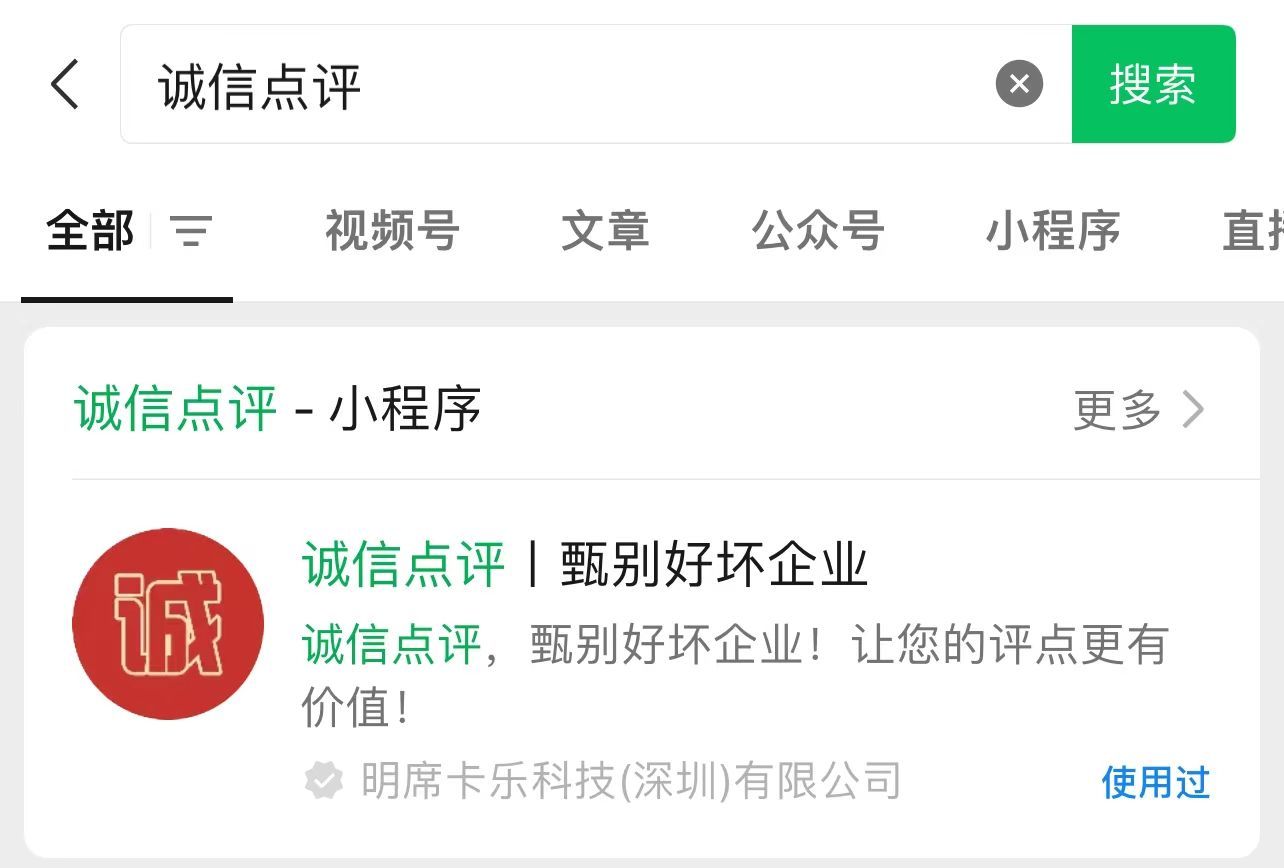Open the red 诚 mini program logo
Image resolution: width=1284 pixels, height=868 pixels.
(x=168, y=624)
